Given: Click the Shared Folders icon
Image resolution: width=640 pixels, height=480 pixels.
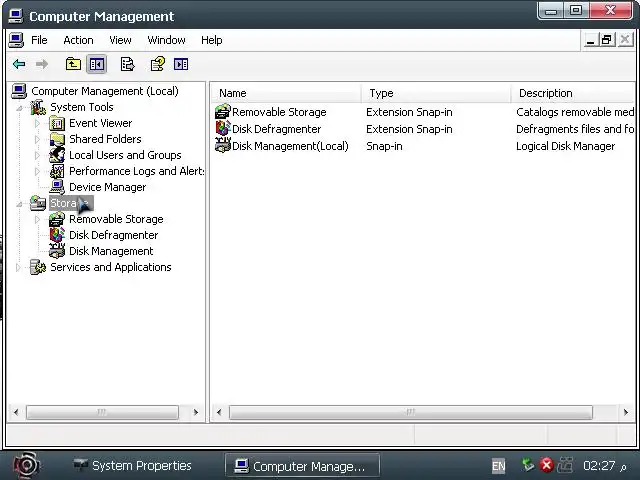Looking at the screenshot, I should tap(57, 139).
